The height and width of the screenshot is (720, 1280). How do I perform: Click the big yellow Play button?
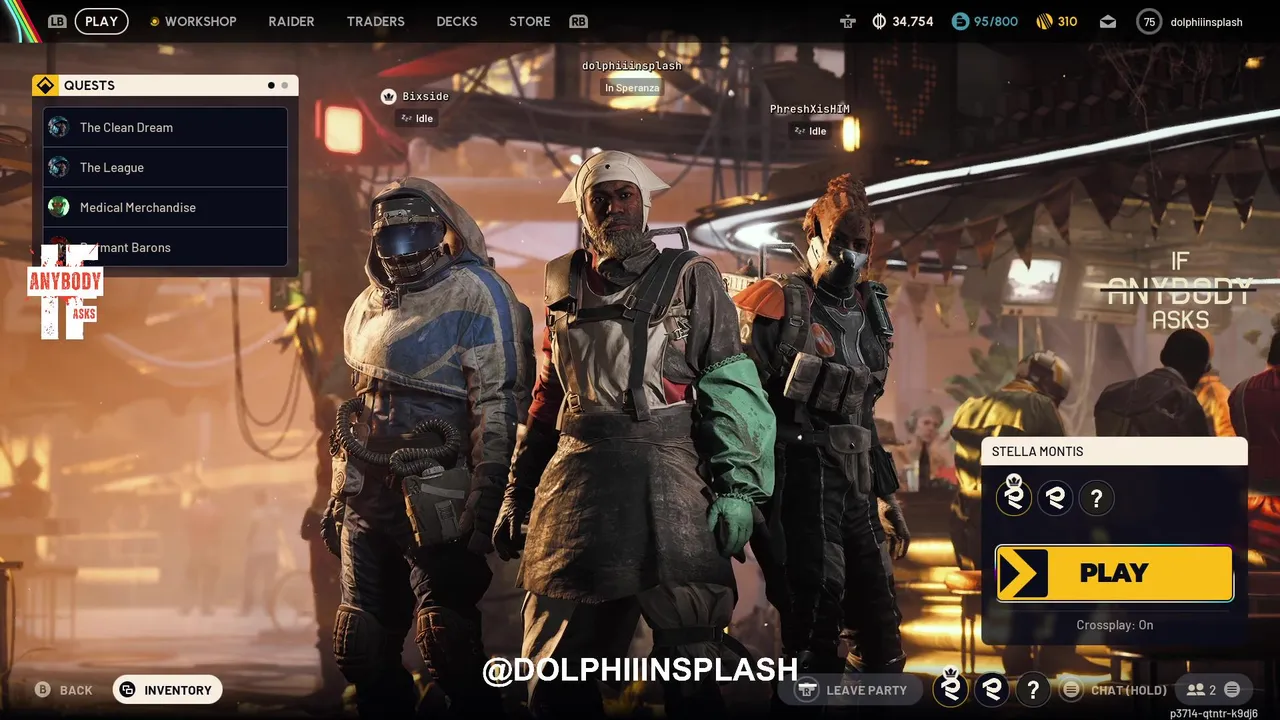click(1114, 573)
